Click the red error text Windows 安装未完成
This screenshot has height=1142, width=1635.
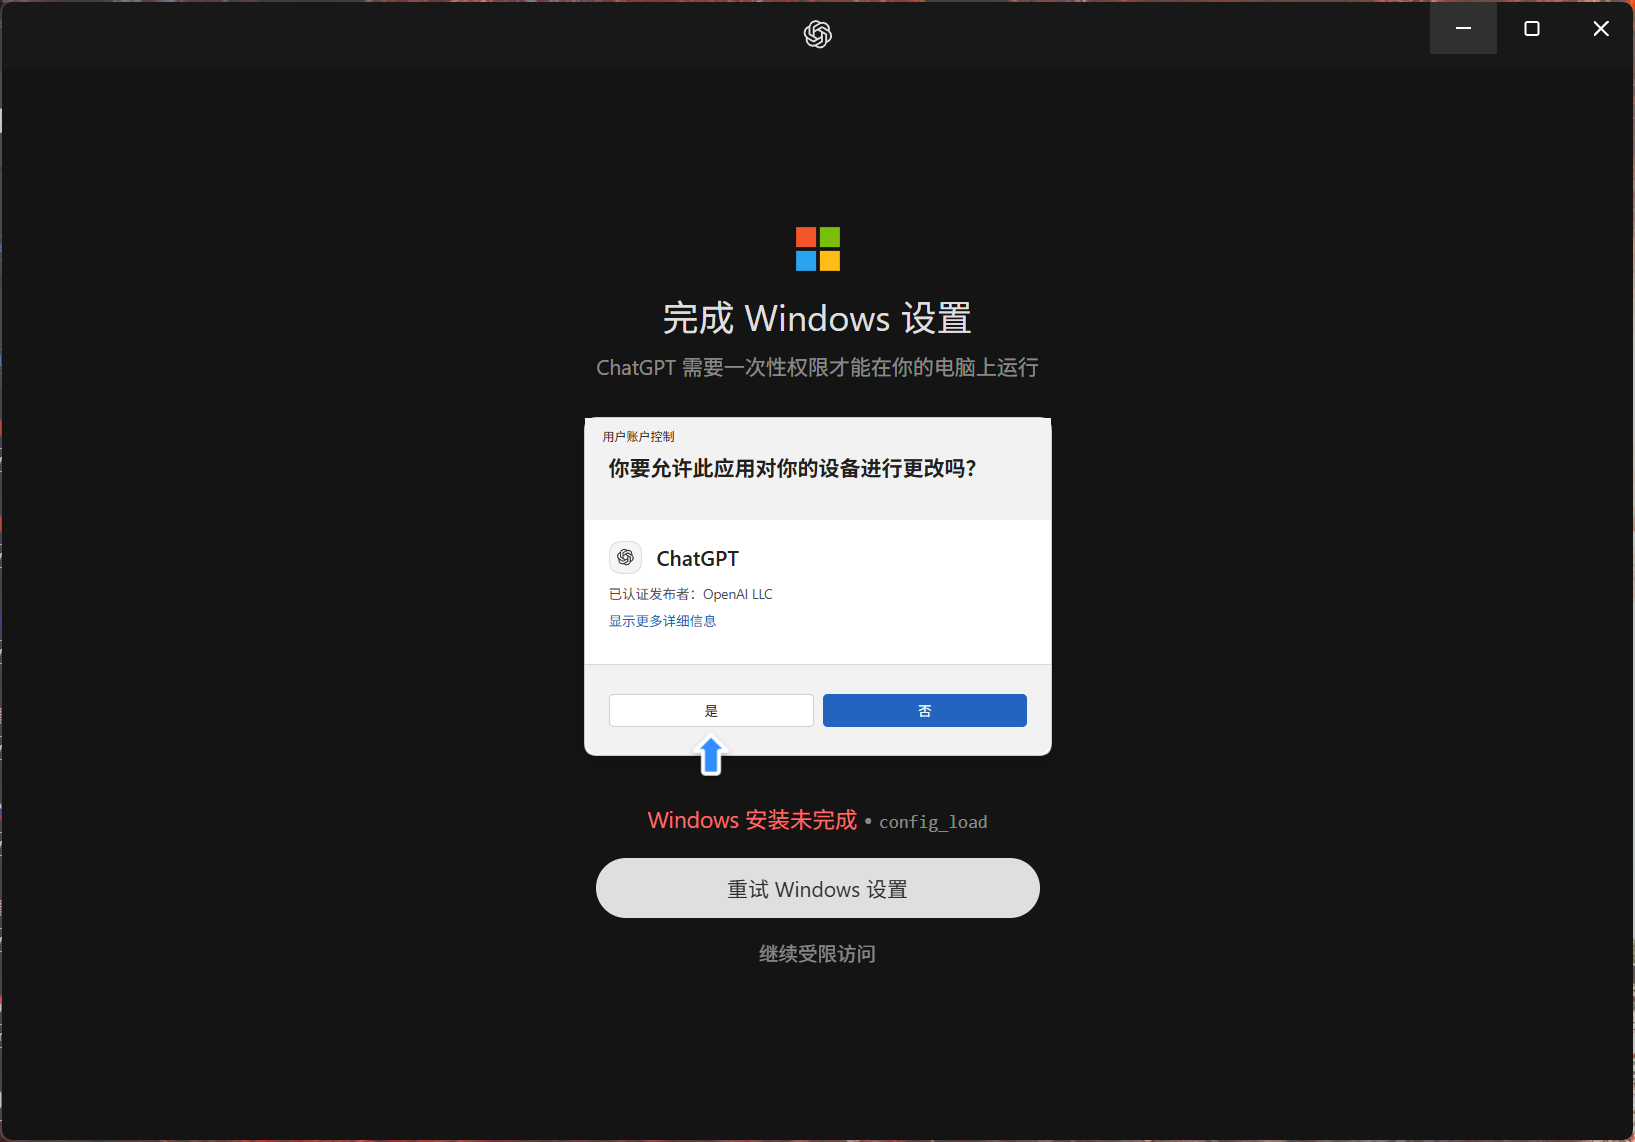pyautogui.click(x=752, y=820)
